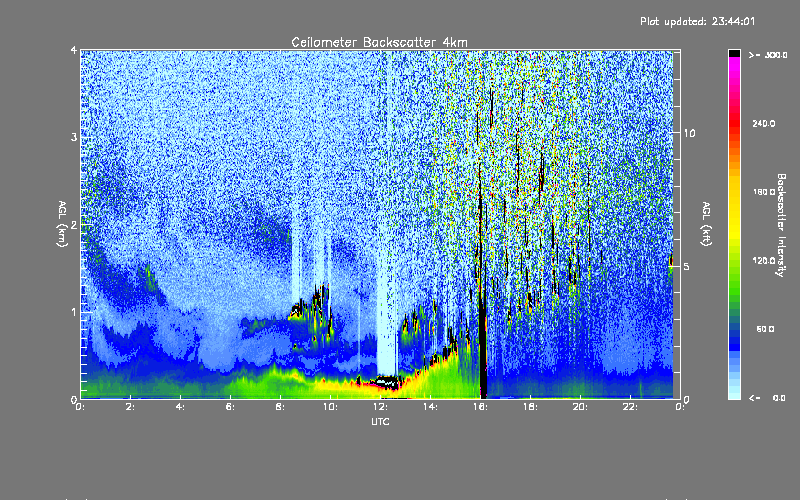Click the "<= 0.0" colorbar label
The height and width of the screenshot is (500, 800).
[767, 397]
